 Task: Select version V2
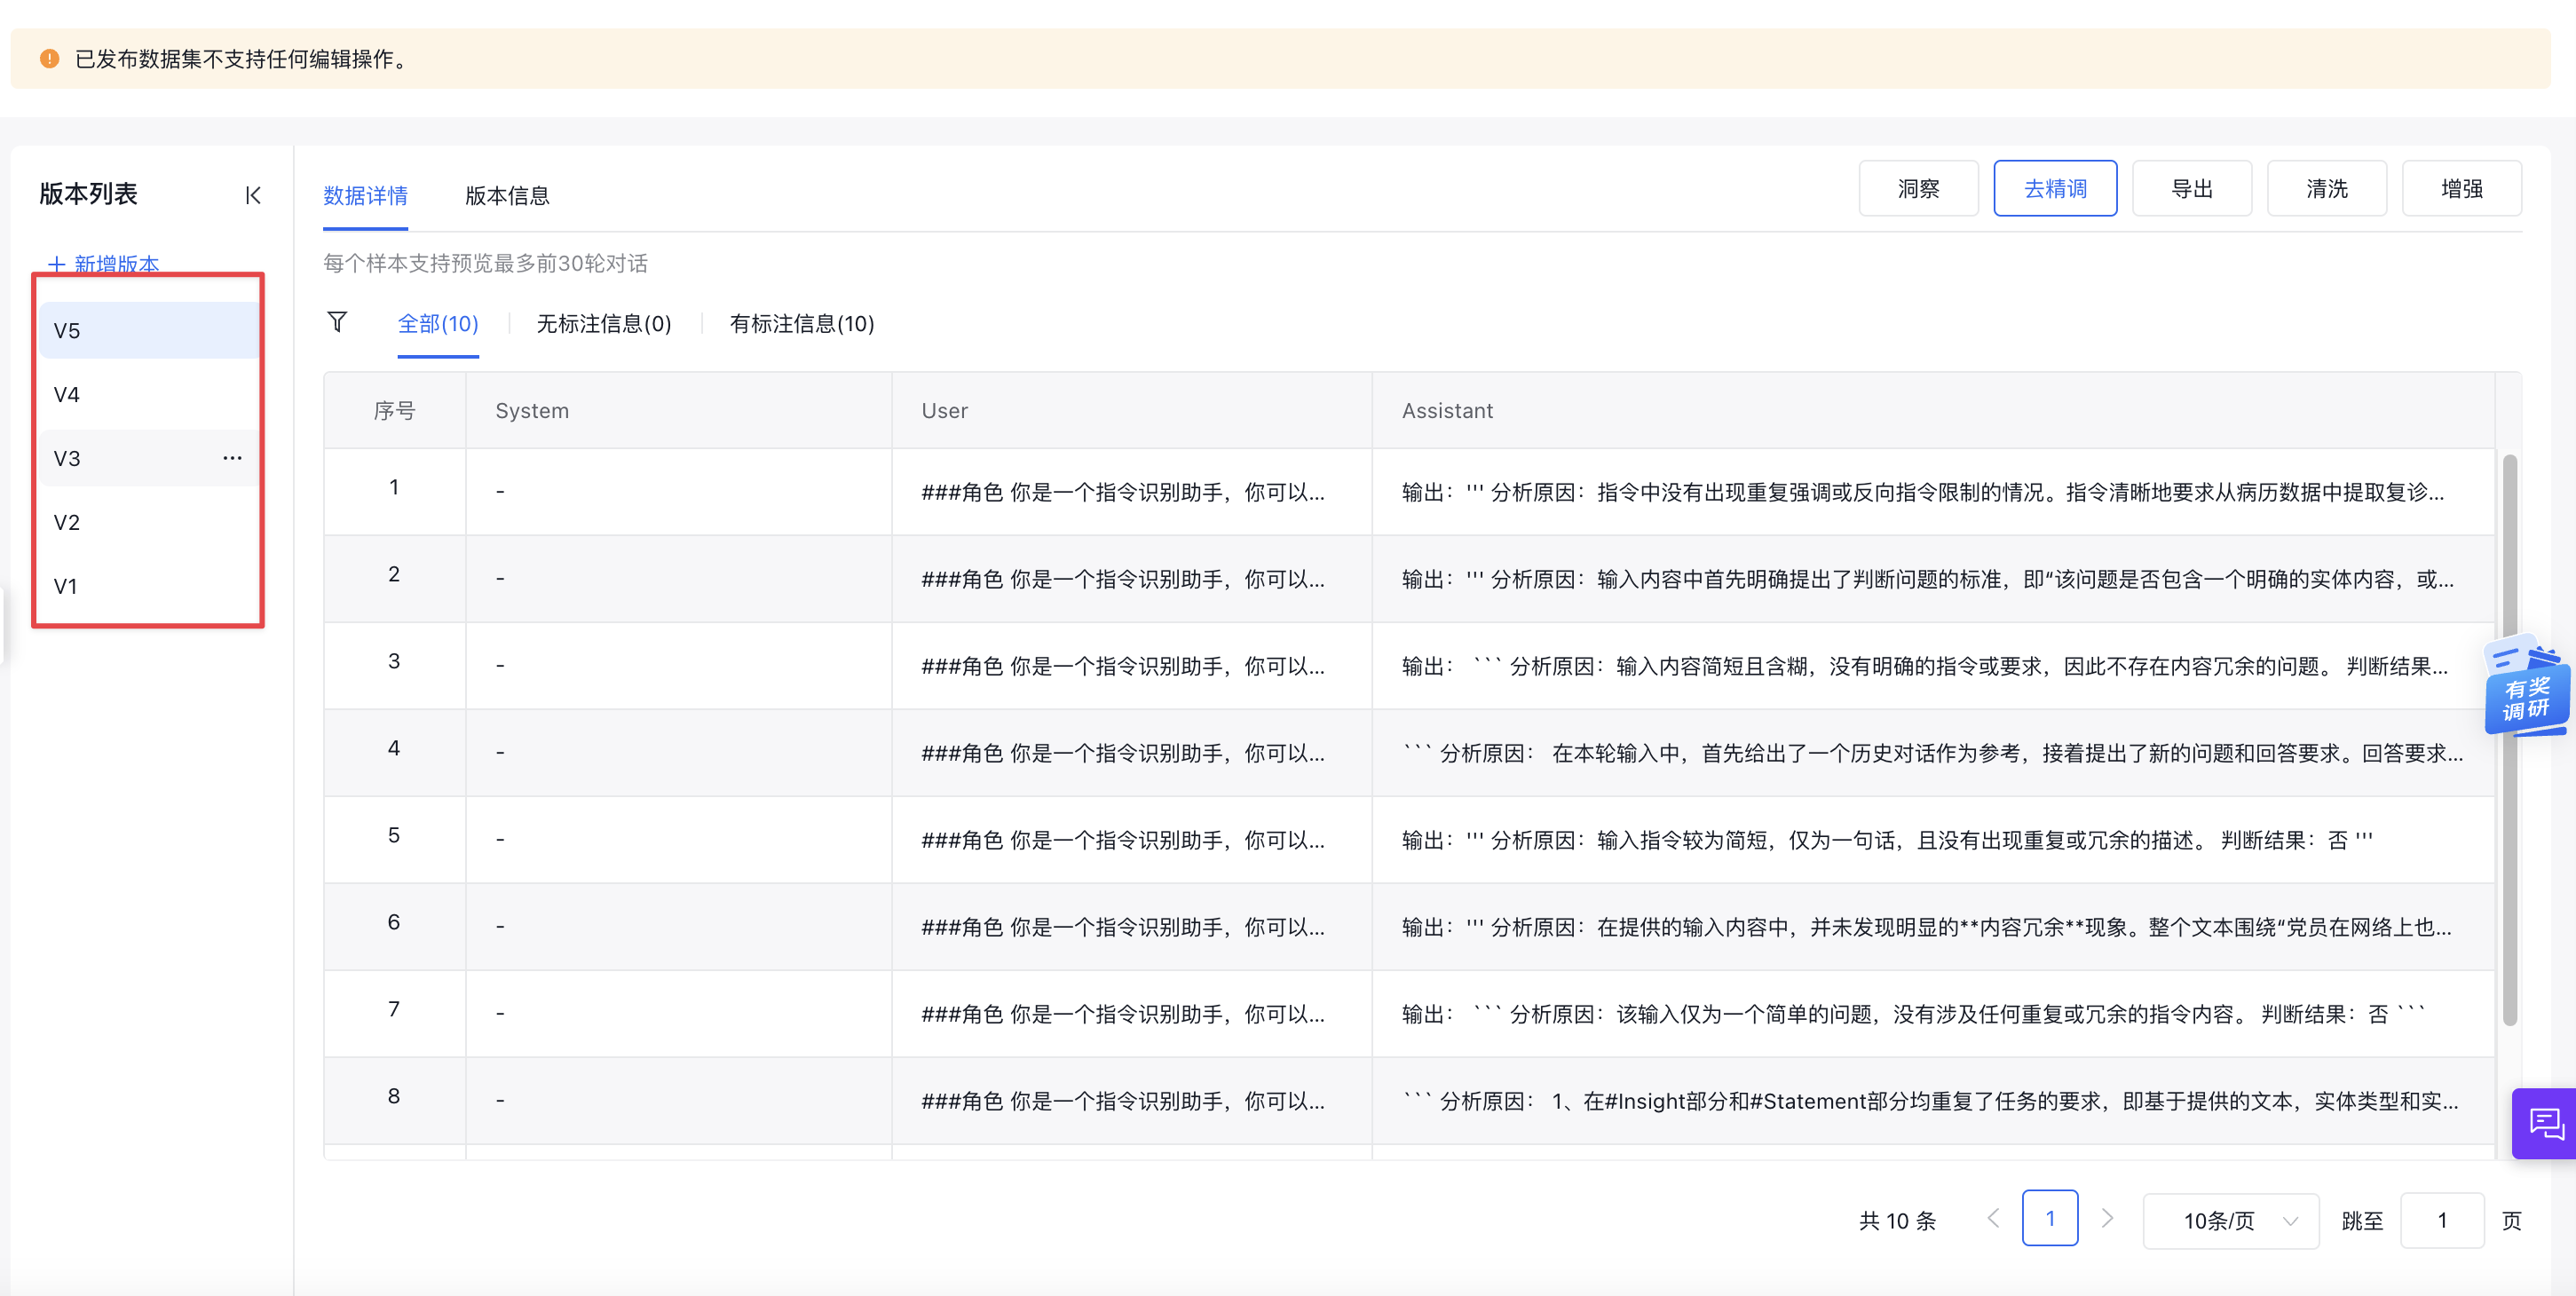(149, 522)
